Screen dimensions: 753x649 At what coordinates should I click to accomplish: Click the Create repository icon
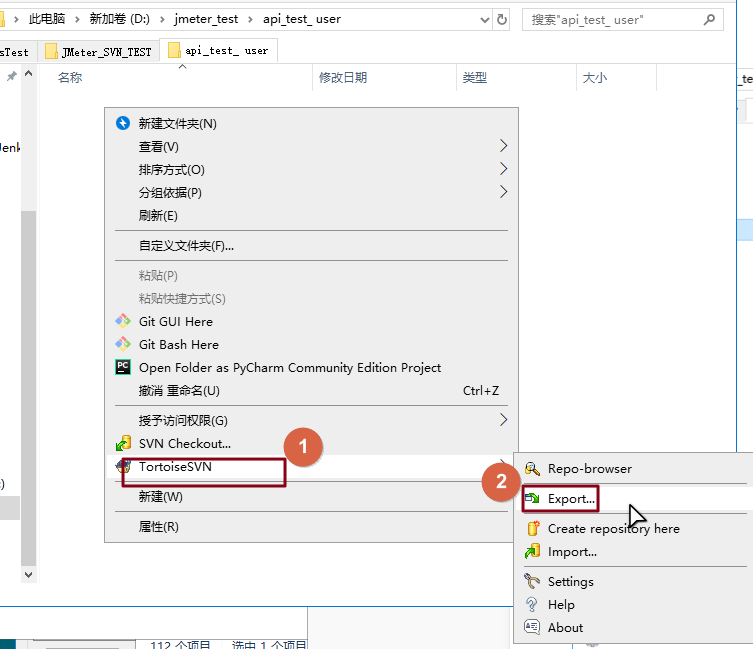(533, 528)
